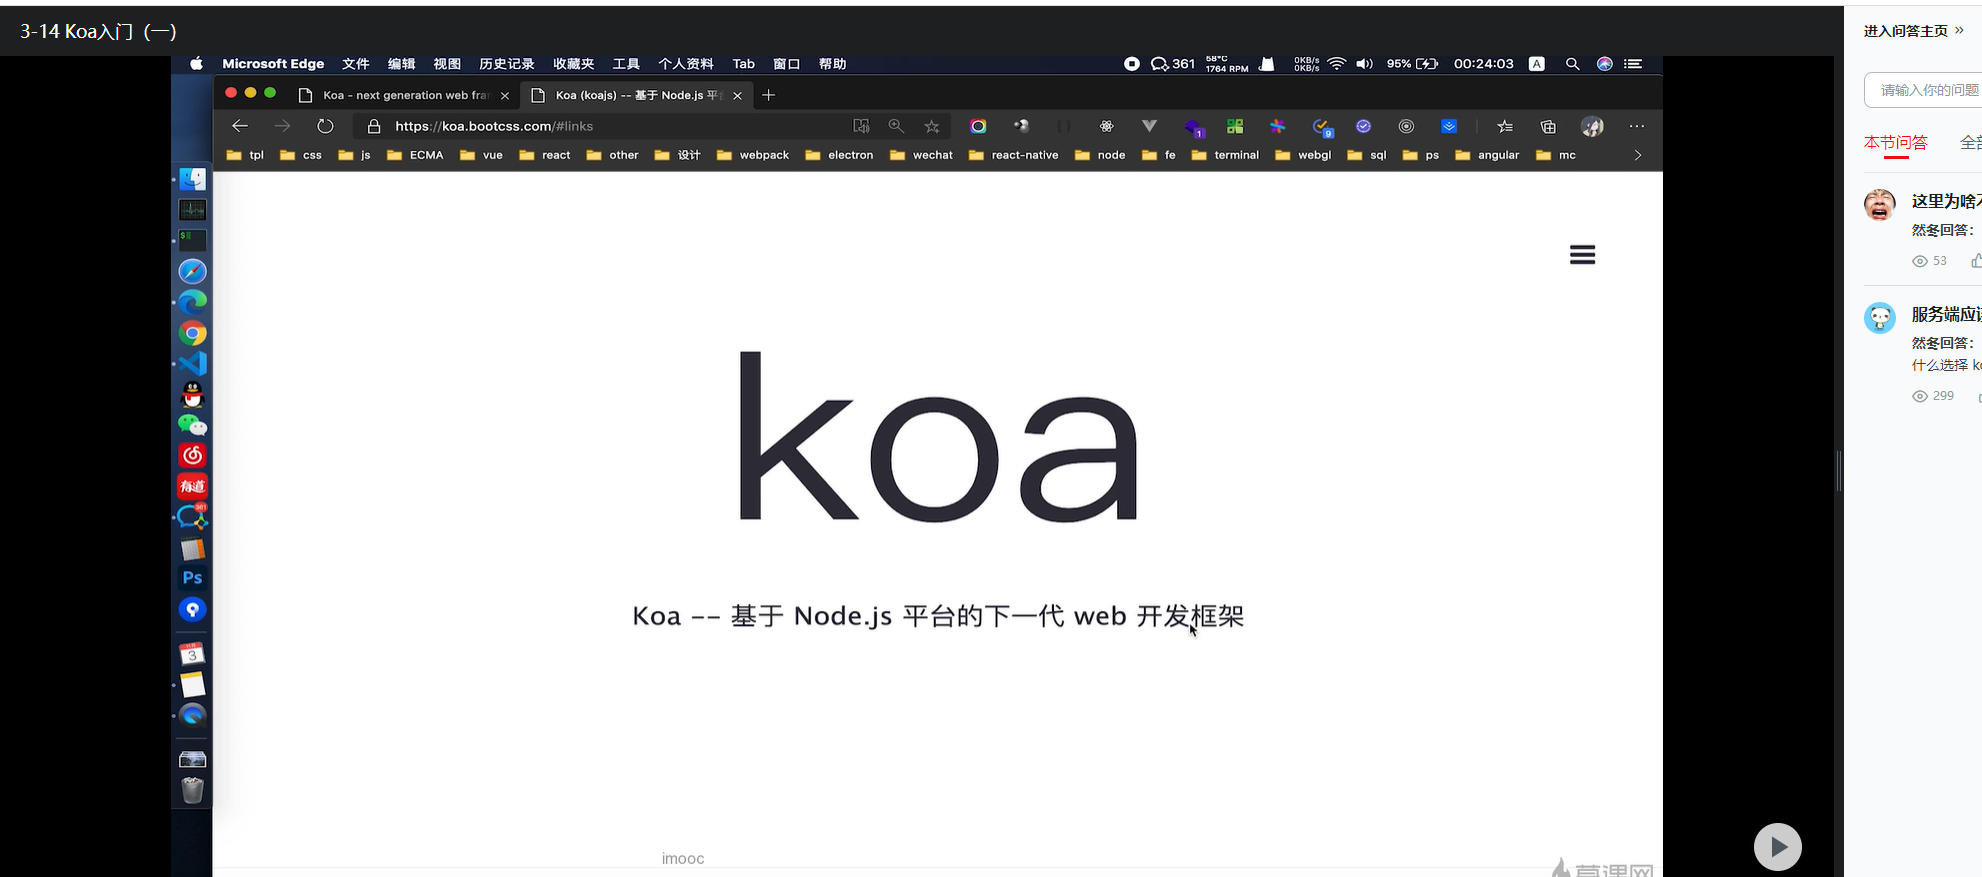
Task: Open NetEase Cloud Music from the dock
Action: pyautogui.click(x=193, y=455)
